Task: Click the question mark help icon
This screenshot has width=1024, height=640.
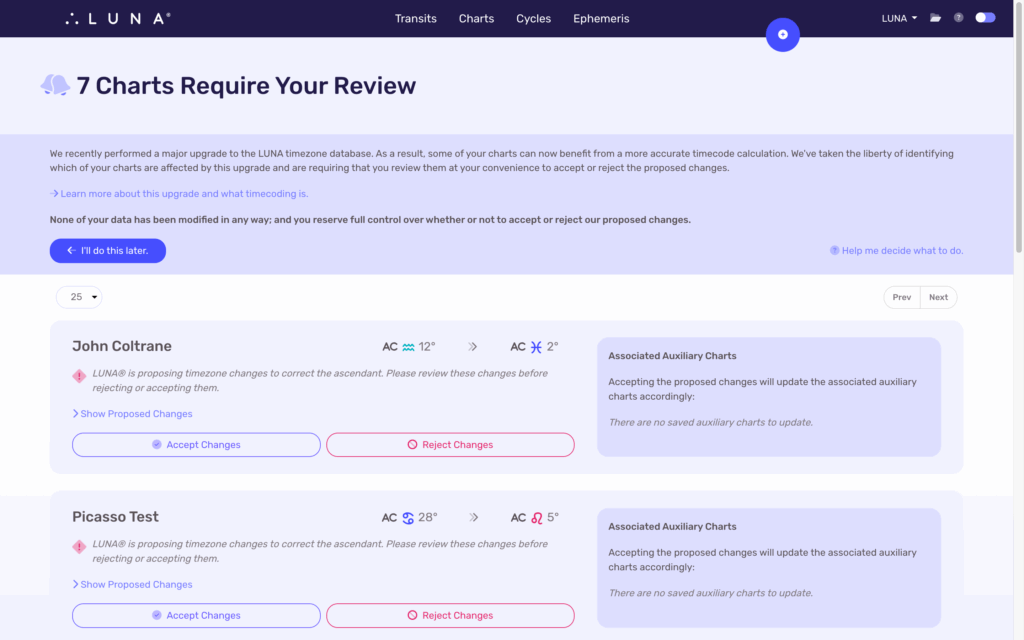Action: pyautogui.click(x=959, y=18)
